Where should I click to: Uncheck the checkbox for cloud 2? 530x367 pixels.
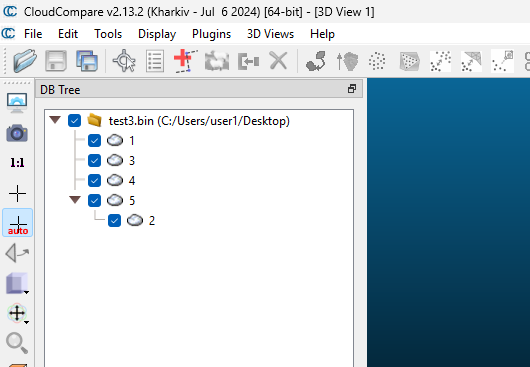[x=114, y=221]
